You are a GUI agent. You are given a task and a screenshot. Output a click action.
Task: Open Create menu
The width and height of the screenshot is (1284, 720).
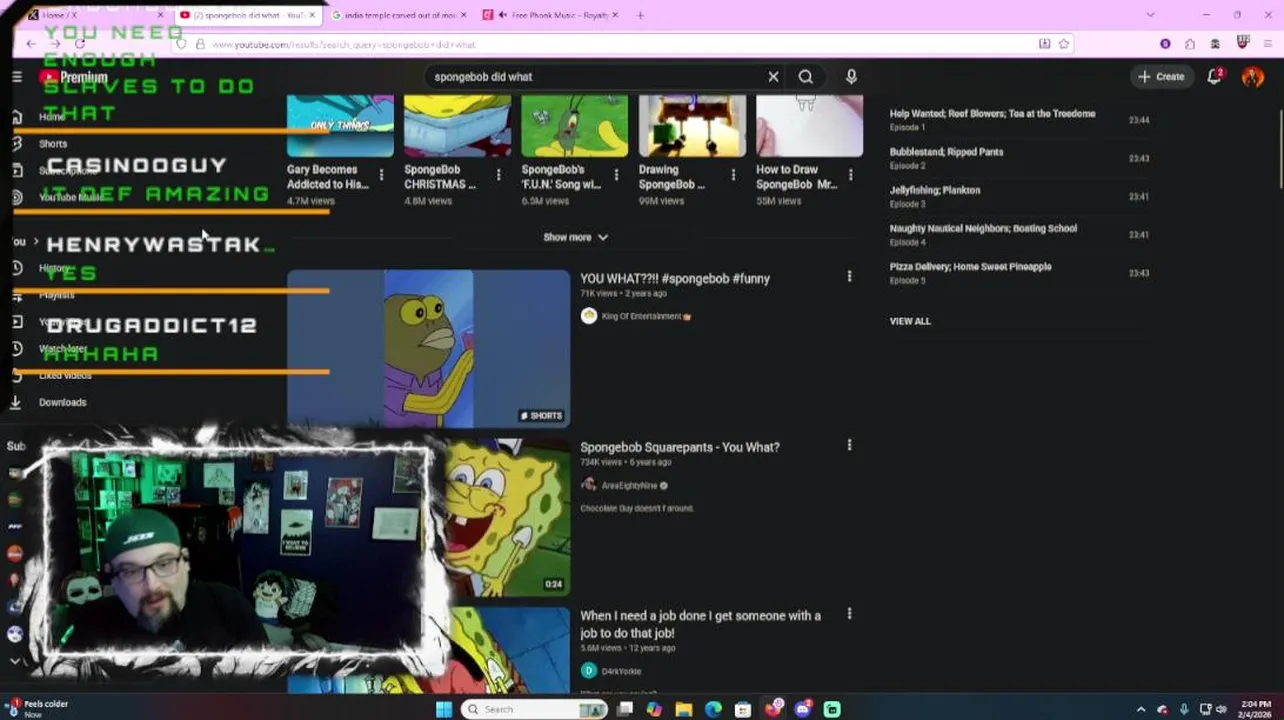(1160, 77)
